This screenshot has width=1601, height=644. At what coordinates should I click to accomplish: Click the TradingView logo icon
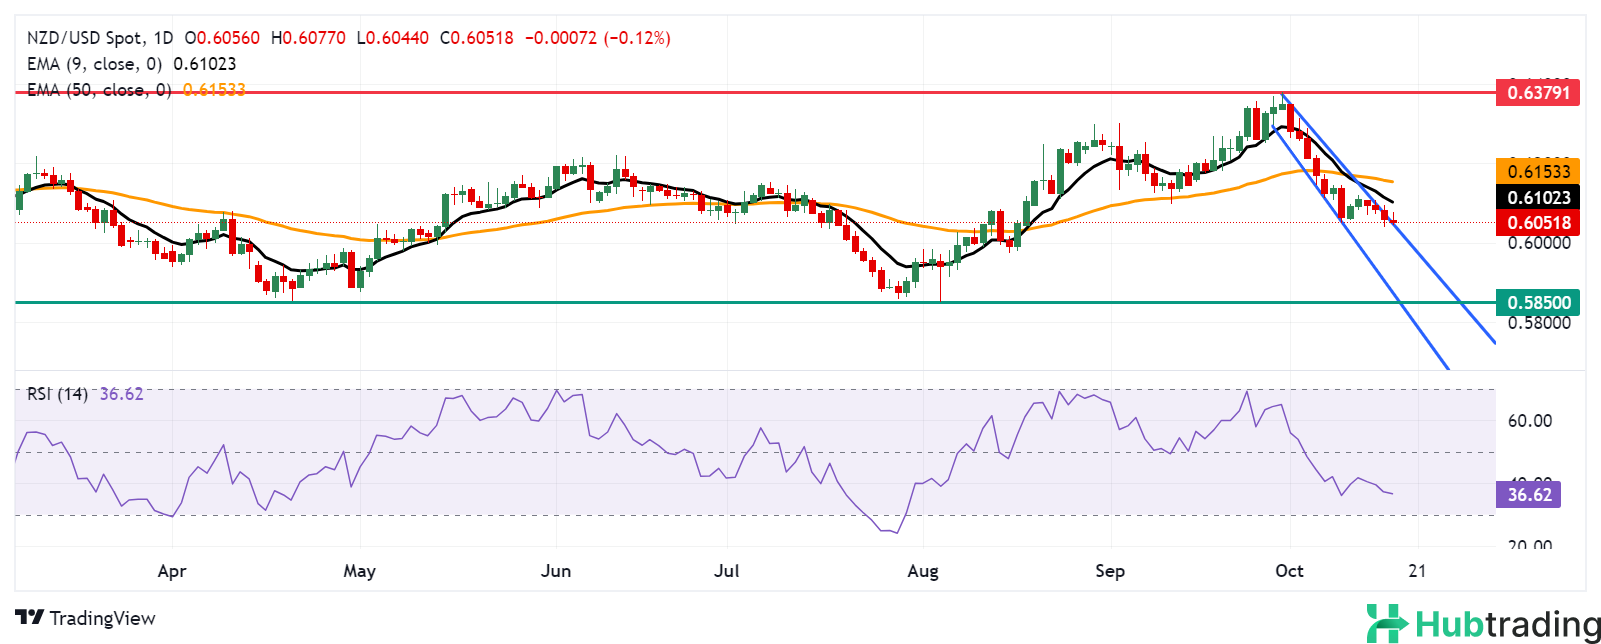(30, 618)
